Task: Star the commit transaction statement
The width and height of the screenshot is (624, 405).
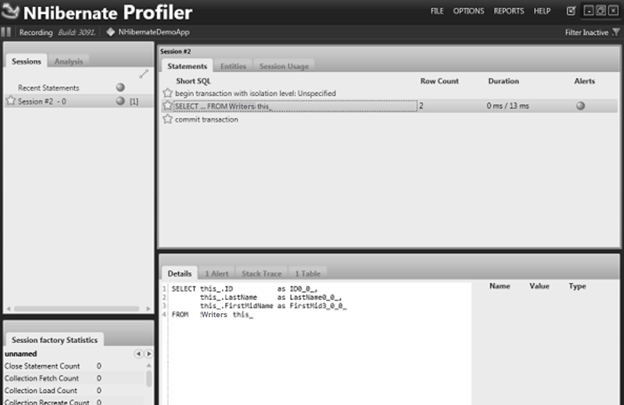Action: coord(168,119)
